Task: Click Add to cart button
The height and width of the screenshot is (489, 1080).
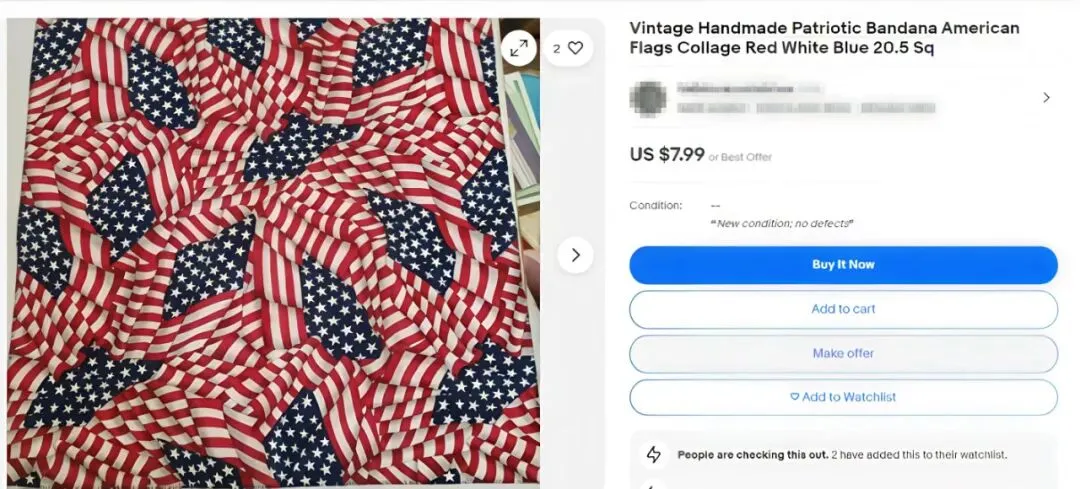Action: (843, 309)
